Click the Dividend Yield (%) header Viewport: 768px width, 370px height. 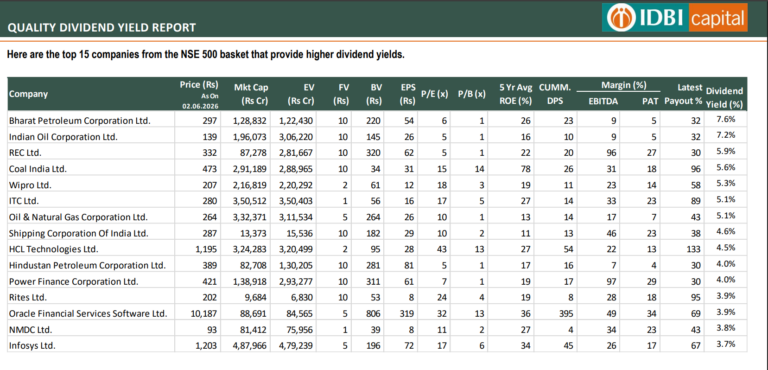click(x=724, y=98)
